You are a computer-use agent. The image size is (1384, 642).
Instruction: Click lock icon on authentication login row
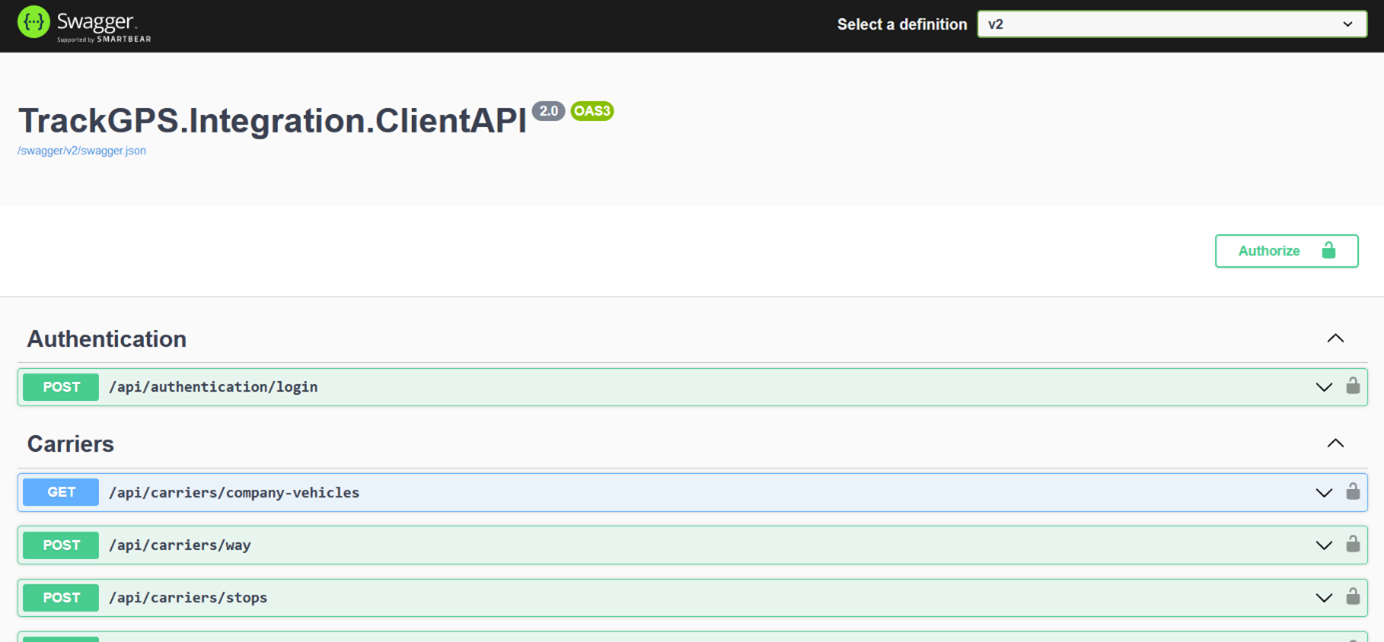1353,386
